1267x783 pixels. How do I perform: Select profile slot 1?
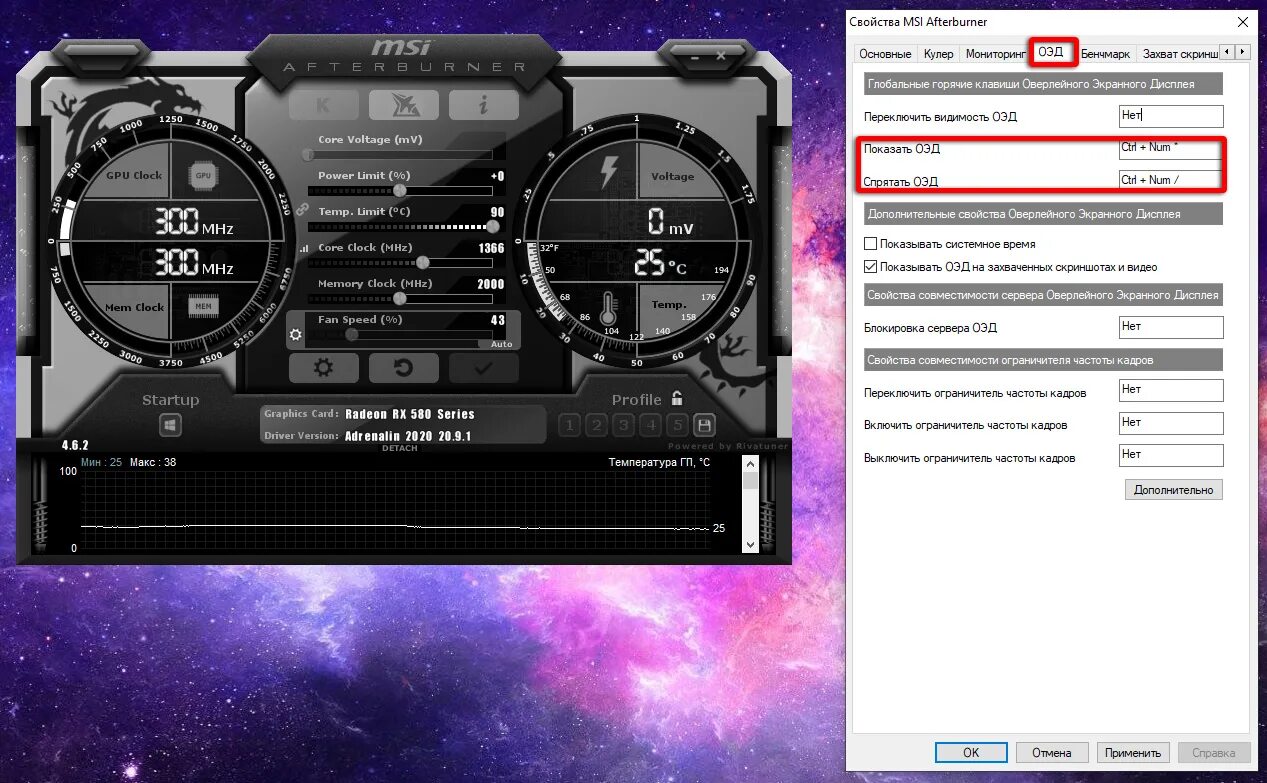(x=570, y=425)
